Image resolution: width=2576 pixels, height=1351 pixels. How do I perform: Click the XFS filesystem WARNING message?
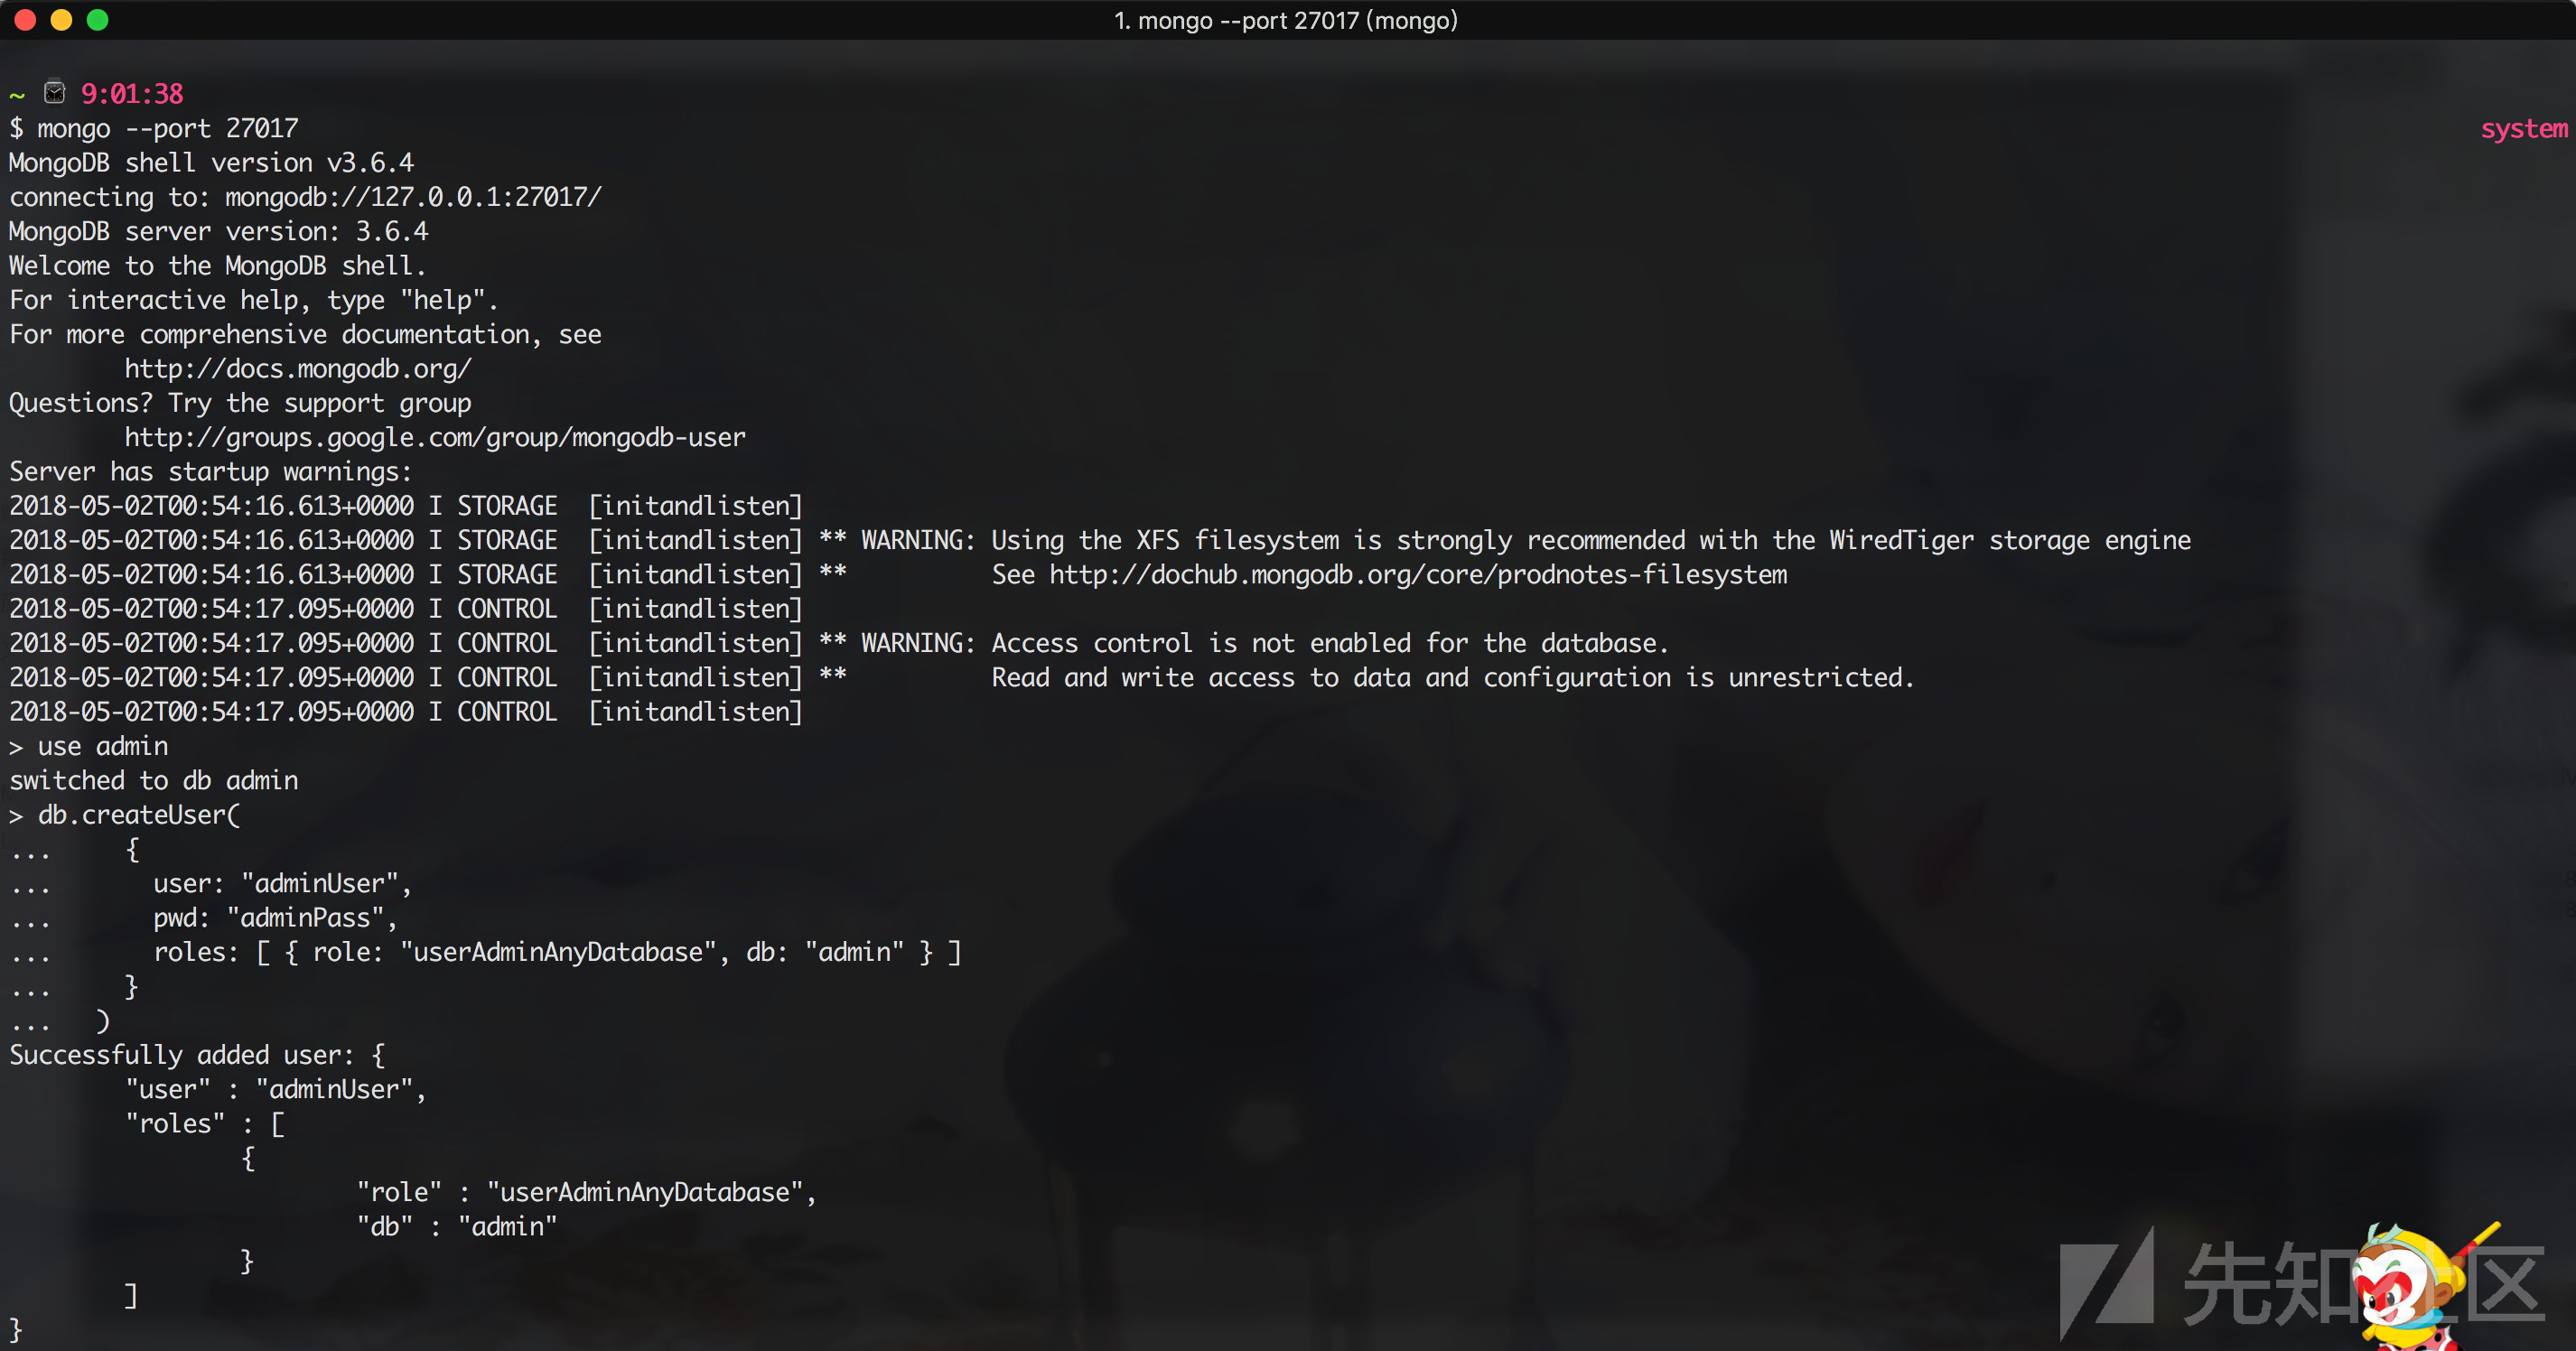(1526, 541)
